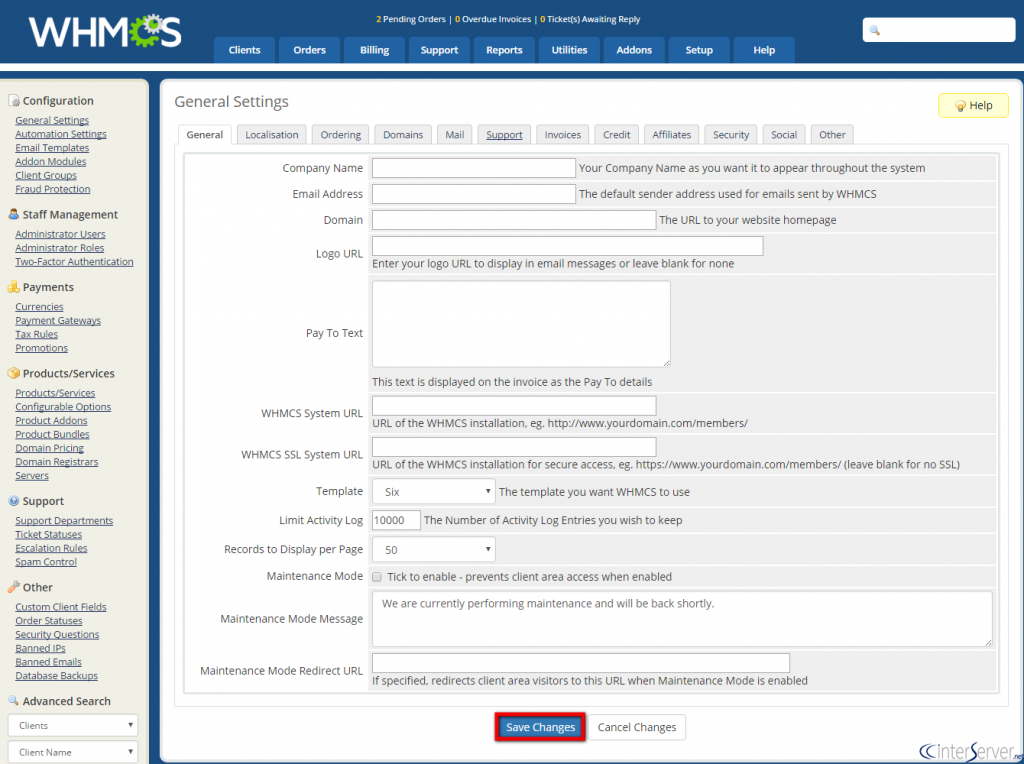Screen dimensions: 1024x764
Task: Switch to the Credit tab
Action: [616, 135]
